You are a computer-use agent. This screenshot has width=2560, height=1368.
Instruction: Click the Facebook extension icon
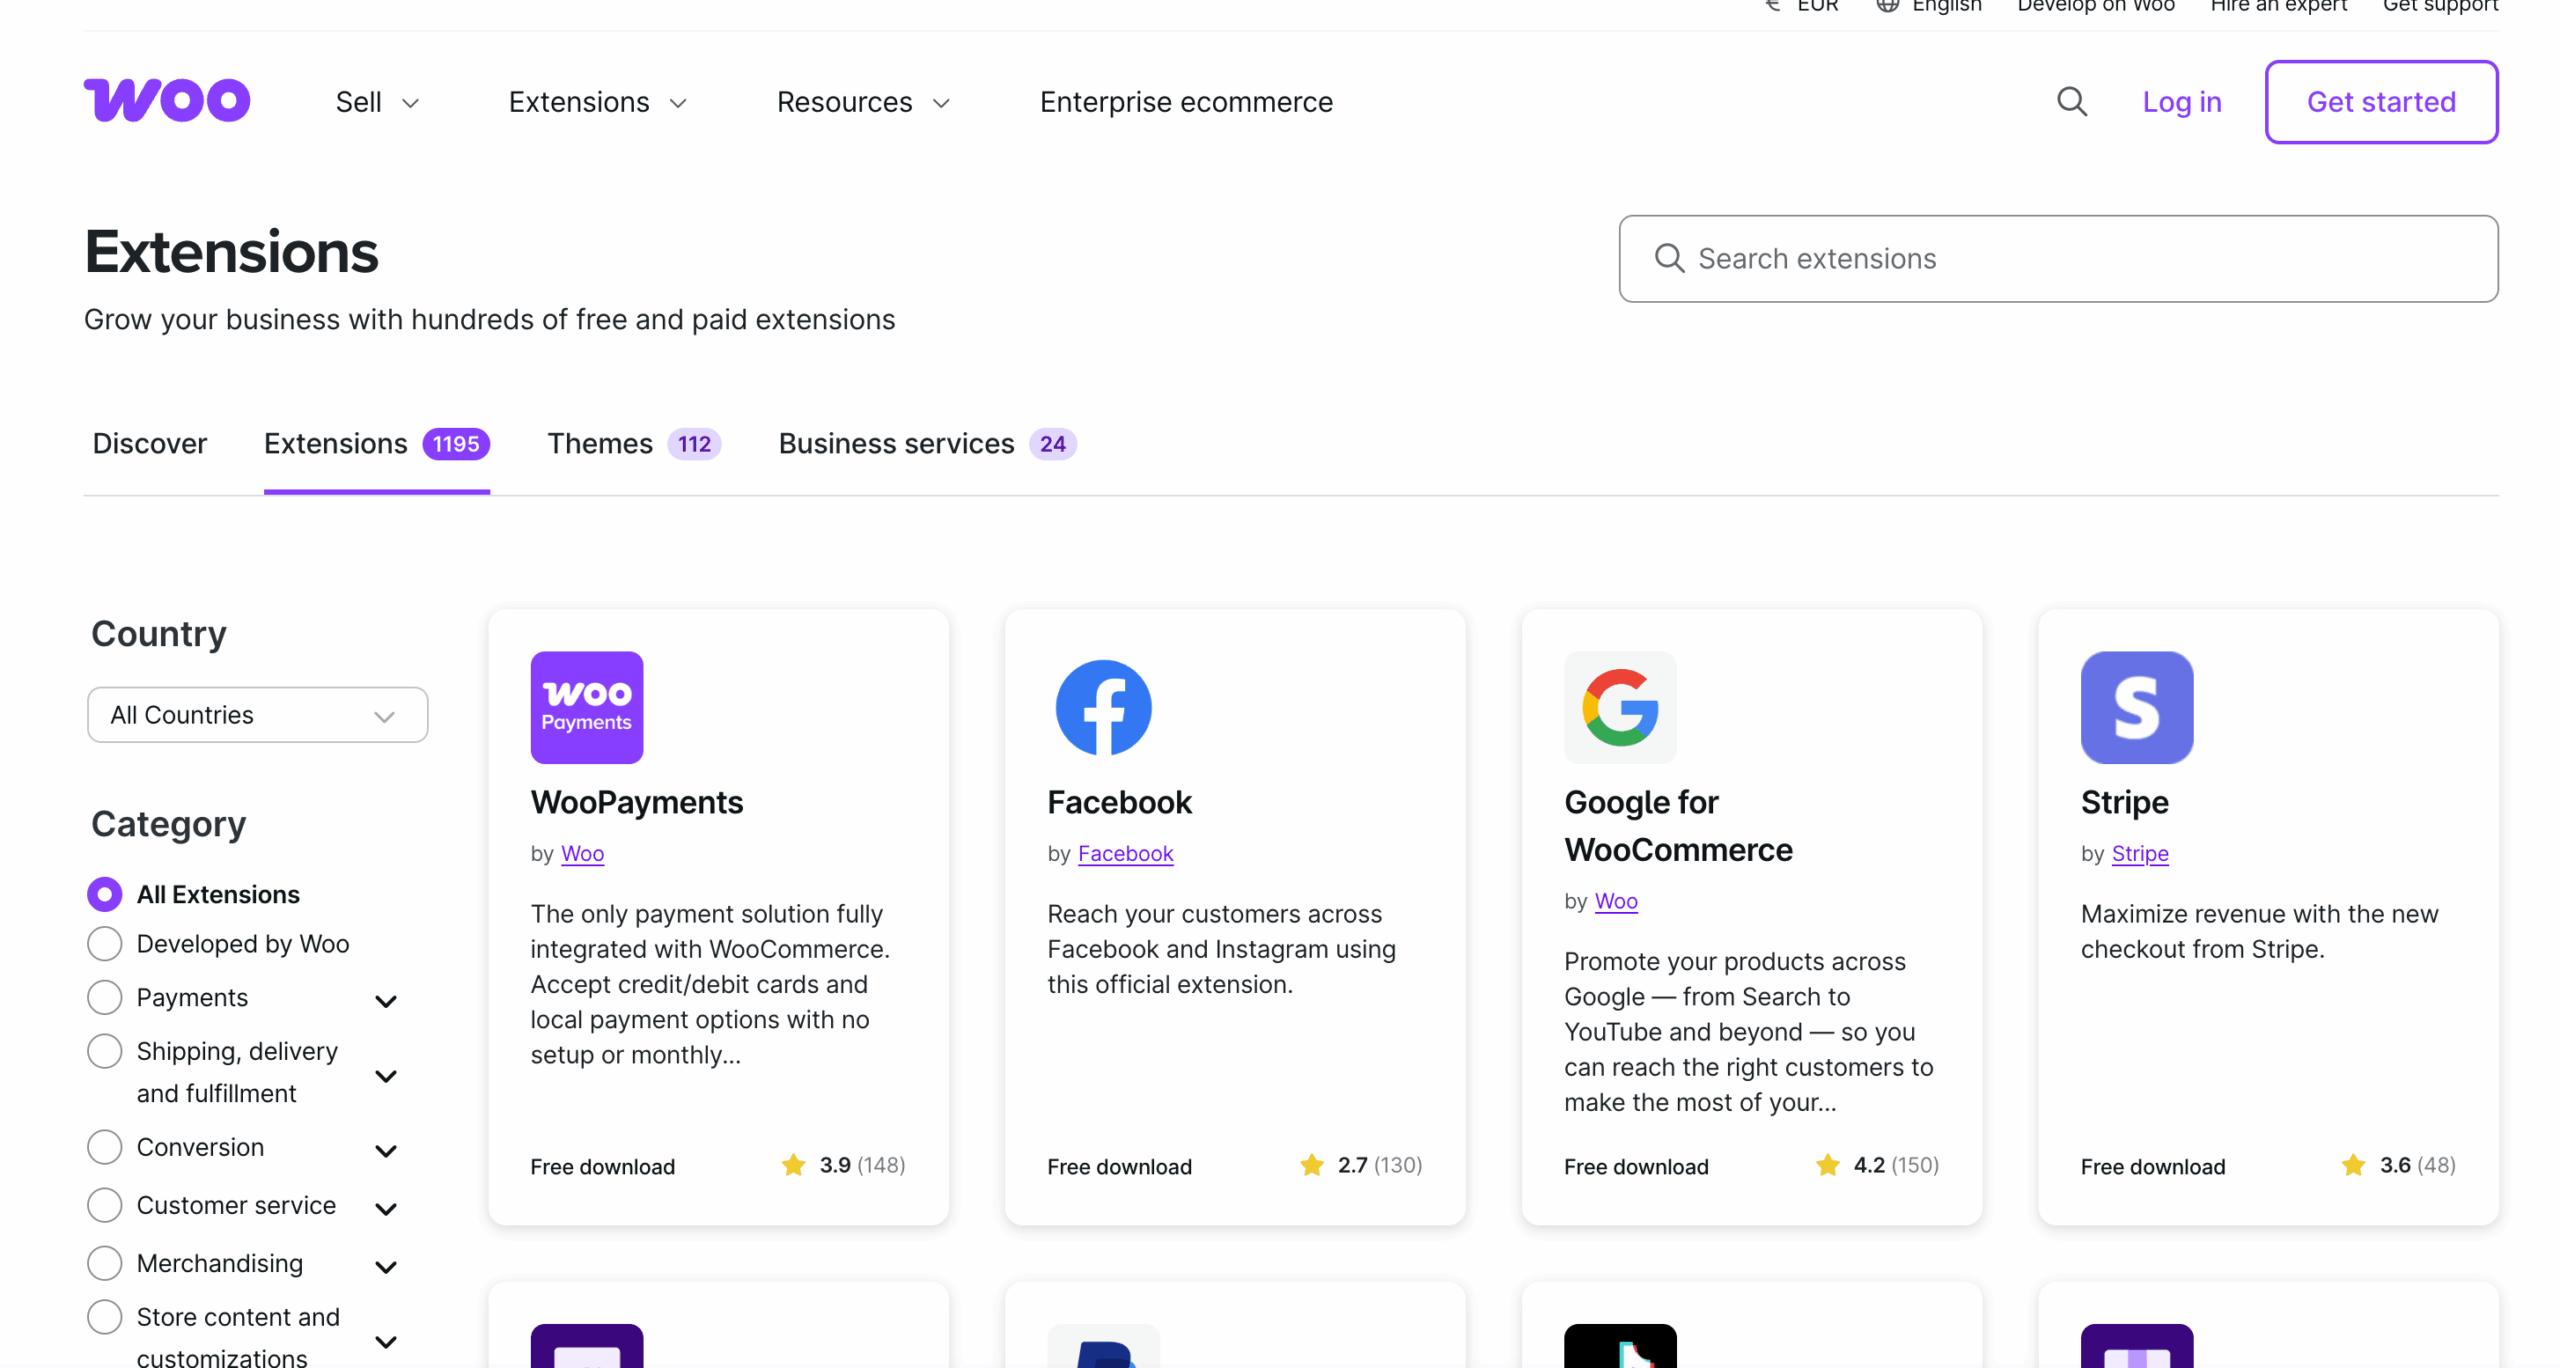pos(1103,707)
